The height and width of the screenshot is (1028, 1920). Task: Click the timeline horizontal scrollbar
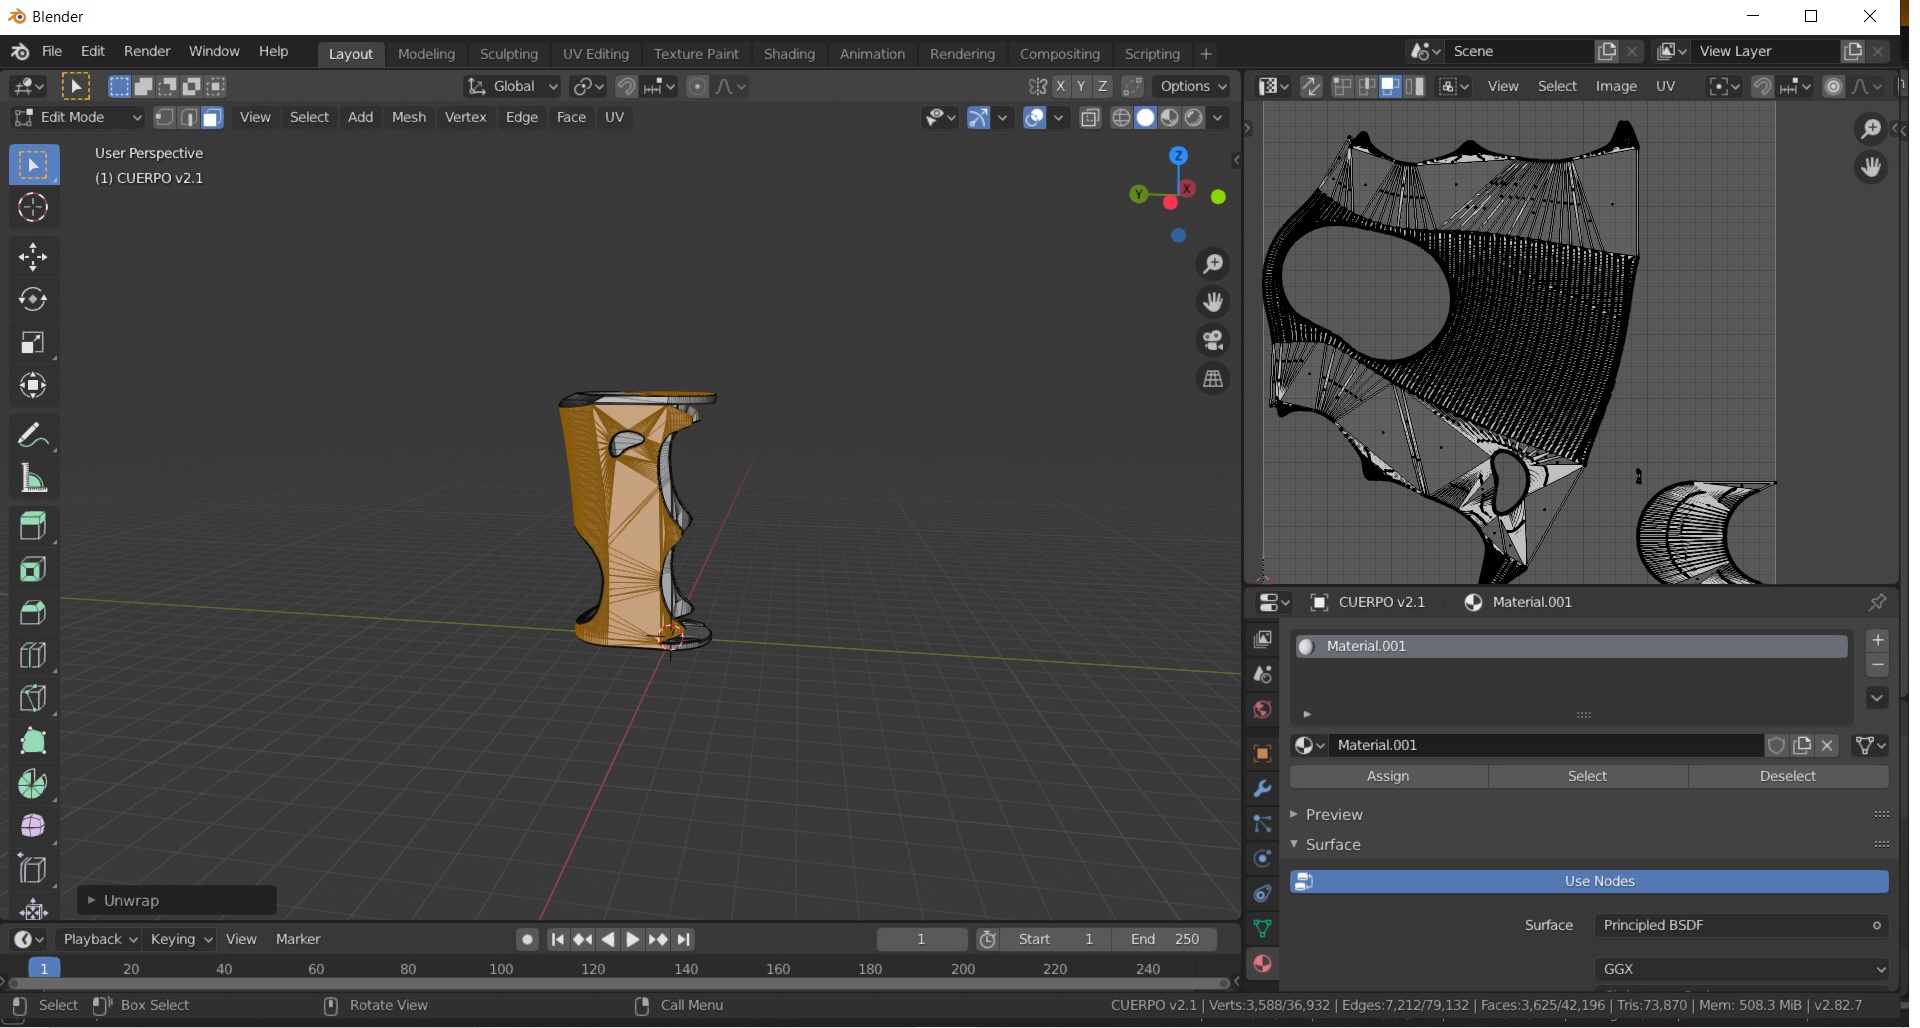pyautogui.click(x=620, y=984)
